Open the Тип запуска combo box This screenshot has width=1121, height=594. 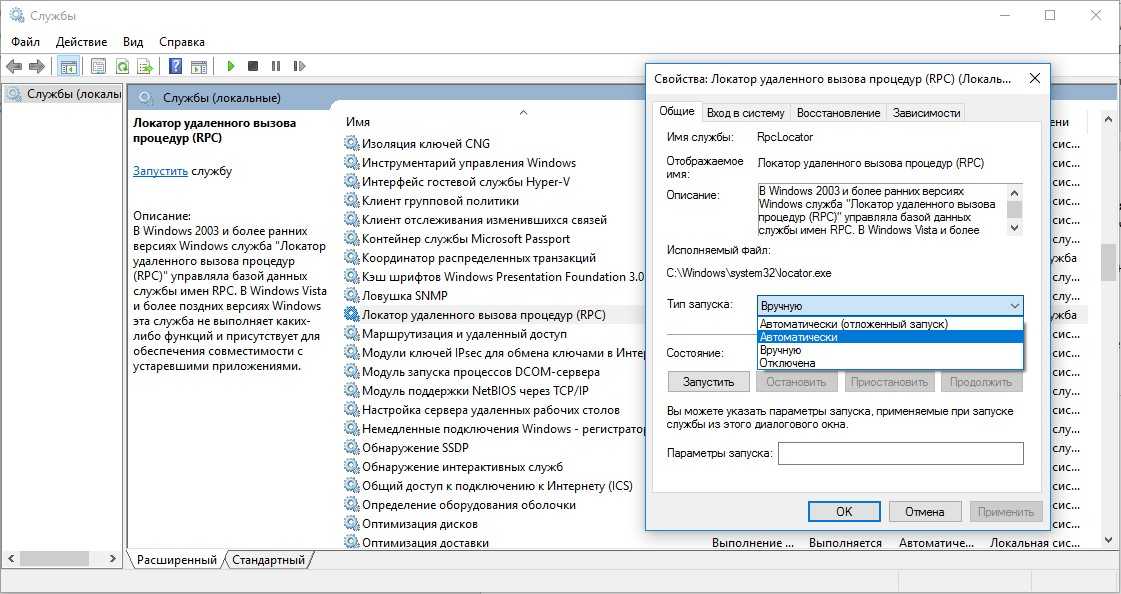click(x=890, y=306)
